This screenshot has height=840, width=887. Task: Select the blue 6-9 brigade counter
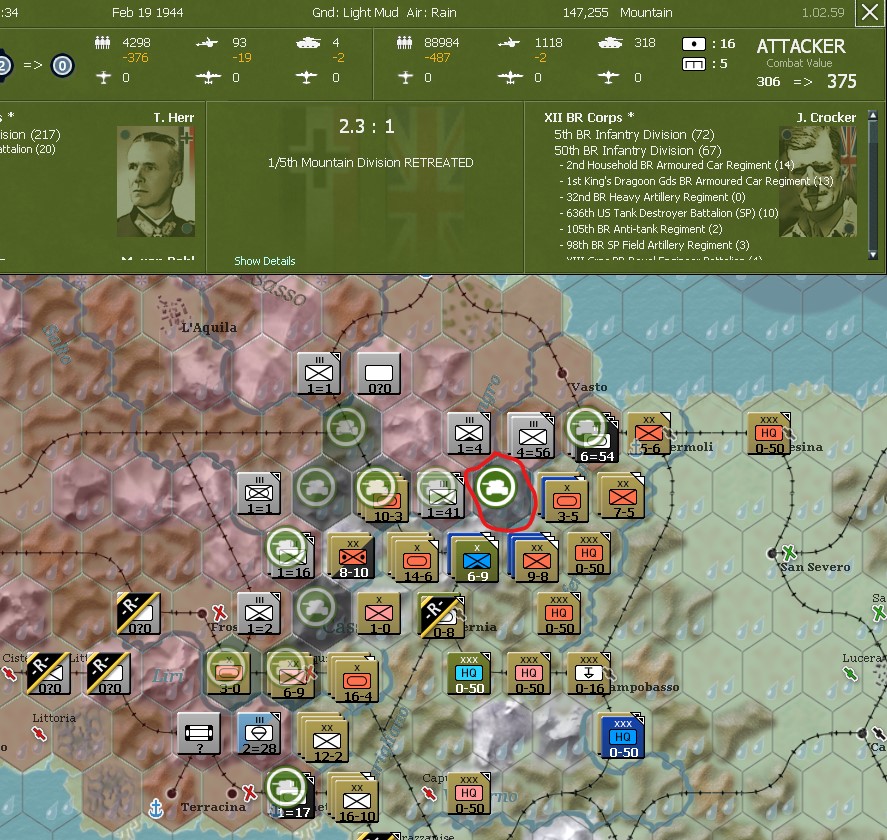coord(476,559)
